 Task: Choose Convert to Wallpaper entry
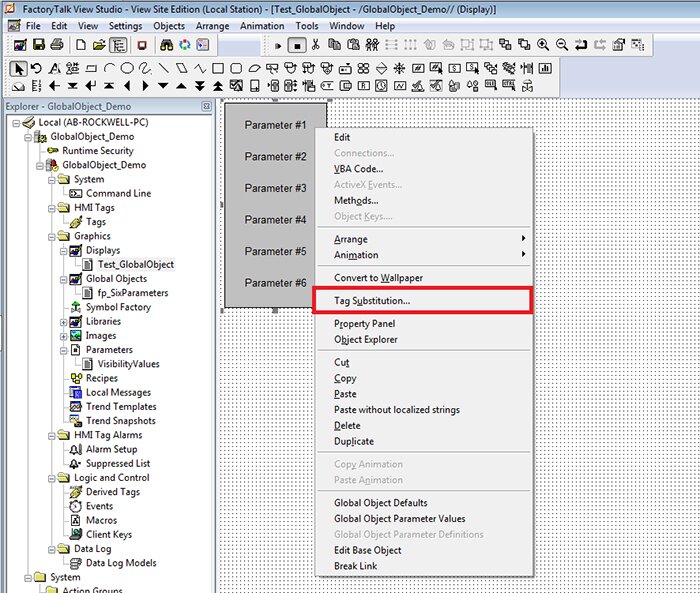click(x=423, y=278)
